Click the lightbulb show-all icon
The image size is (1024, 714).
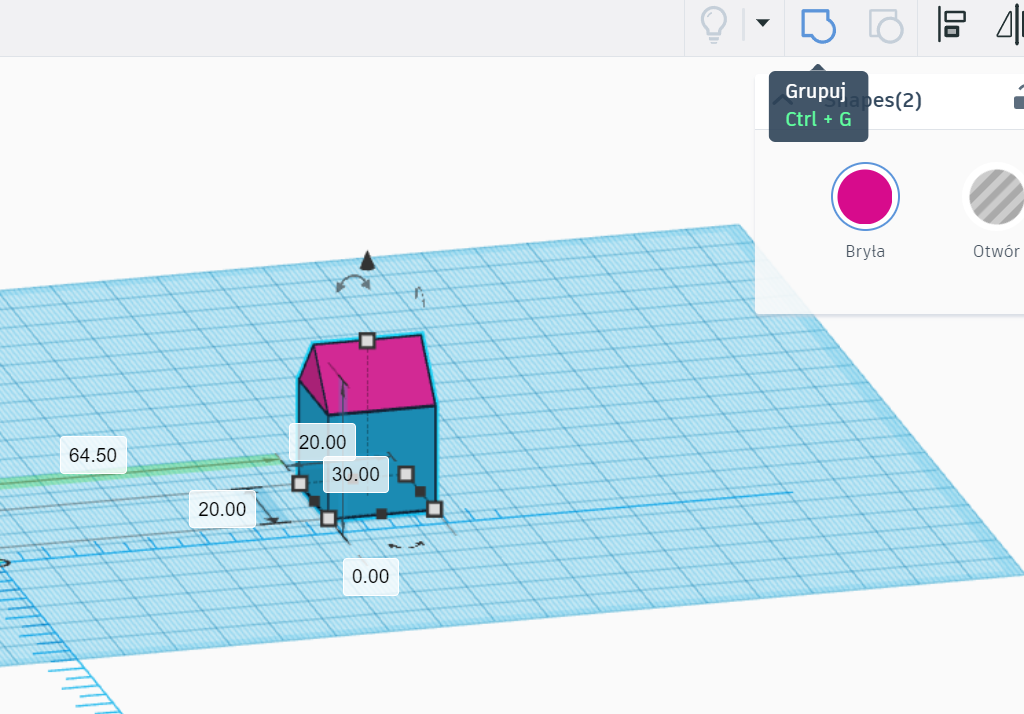click(713, 25)
